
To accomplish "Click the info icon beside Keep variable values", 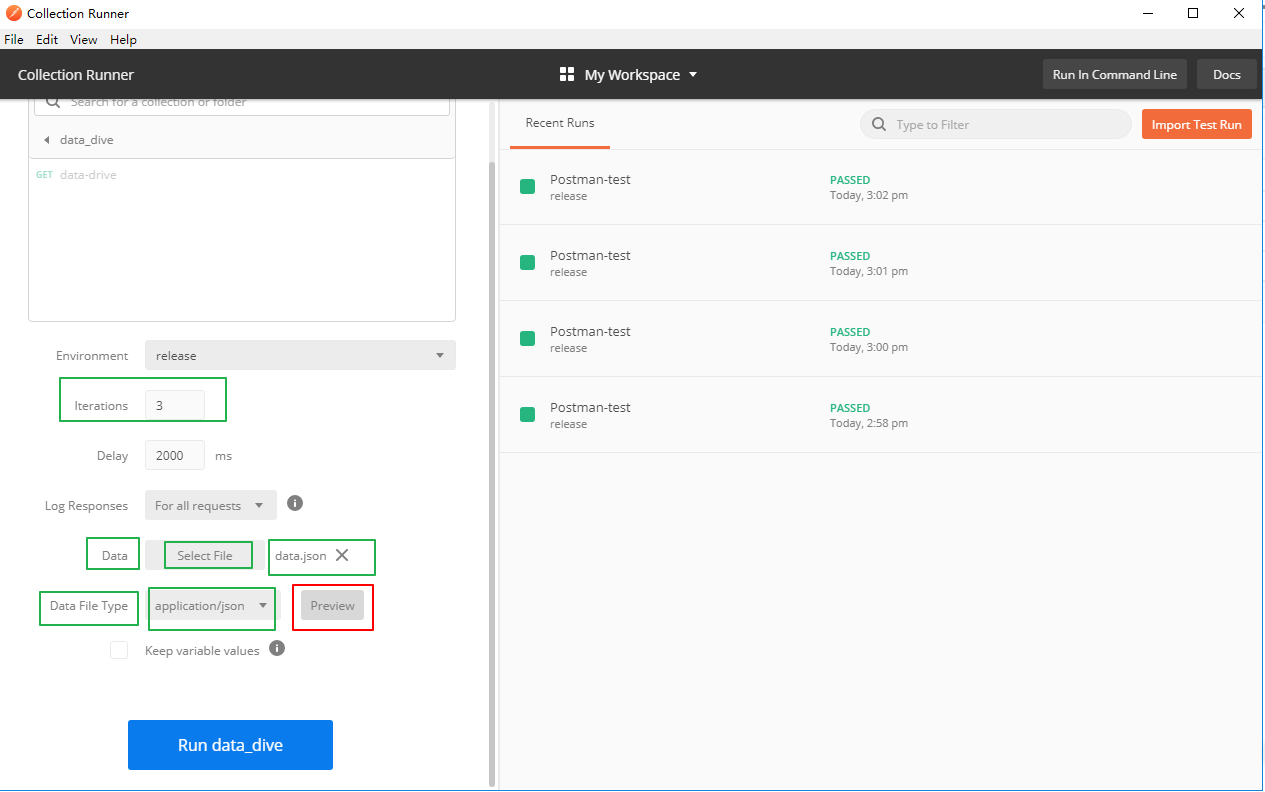I will tap(278, 648).
